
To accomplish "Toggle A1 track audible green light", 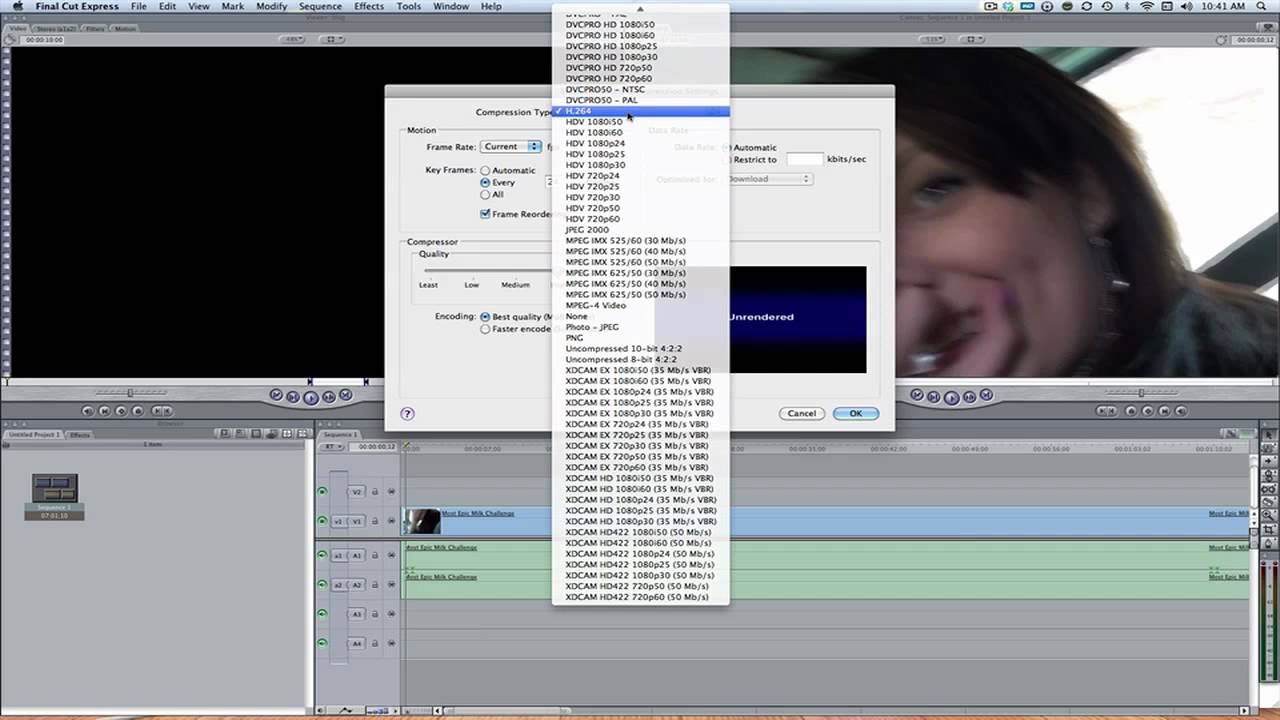I will [322, 555].
